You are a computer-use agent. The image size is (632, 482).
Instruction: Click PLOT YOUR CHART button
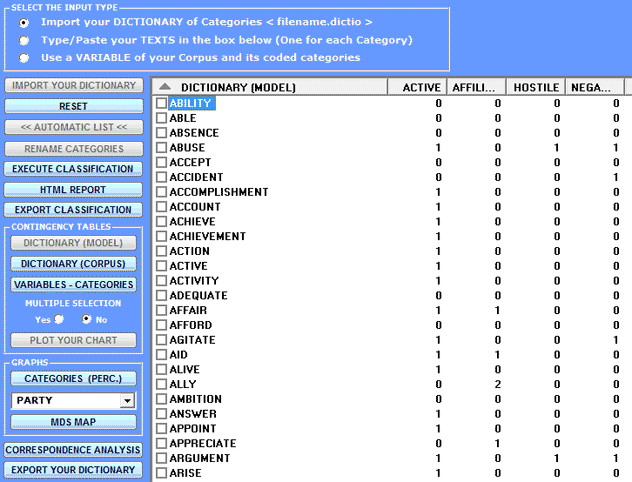pos(73,341)
